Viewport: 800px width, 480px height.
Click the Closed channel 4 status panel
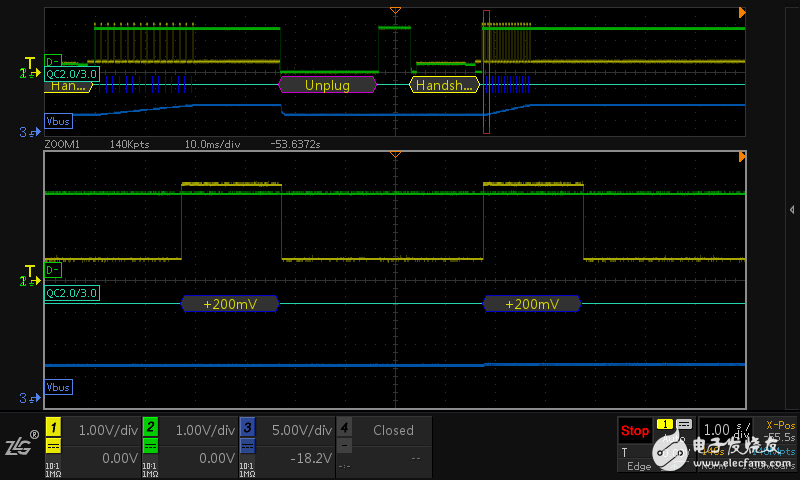click(393, 431)
